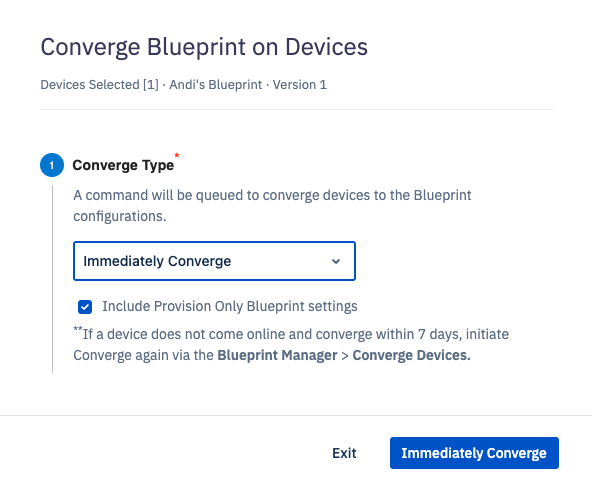Click the vertical step connector line below step 1
This screenshot has height=486, width=592.
click(x=52, y=279)
